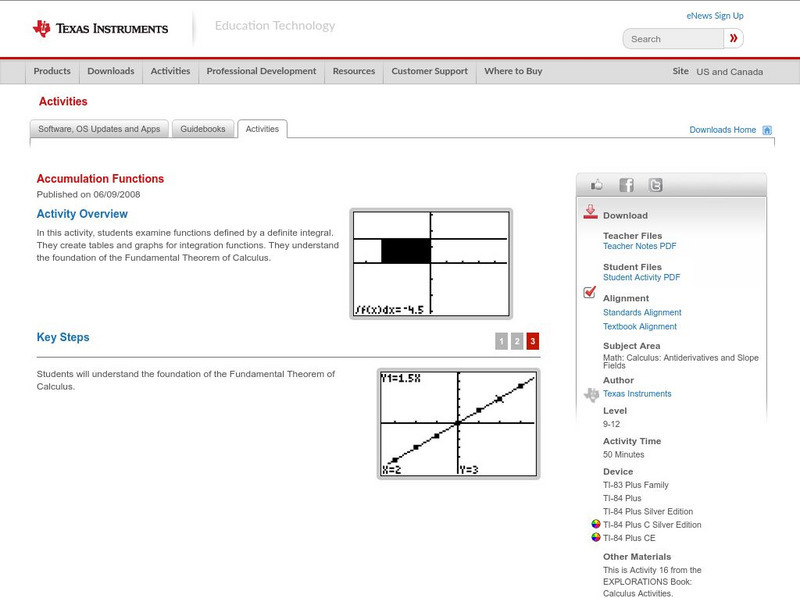Open the Activities navigation menu
The image size is (800, 598).
point(170,71)
